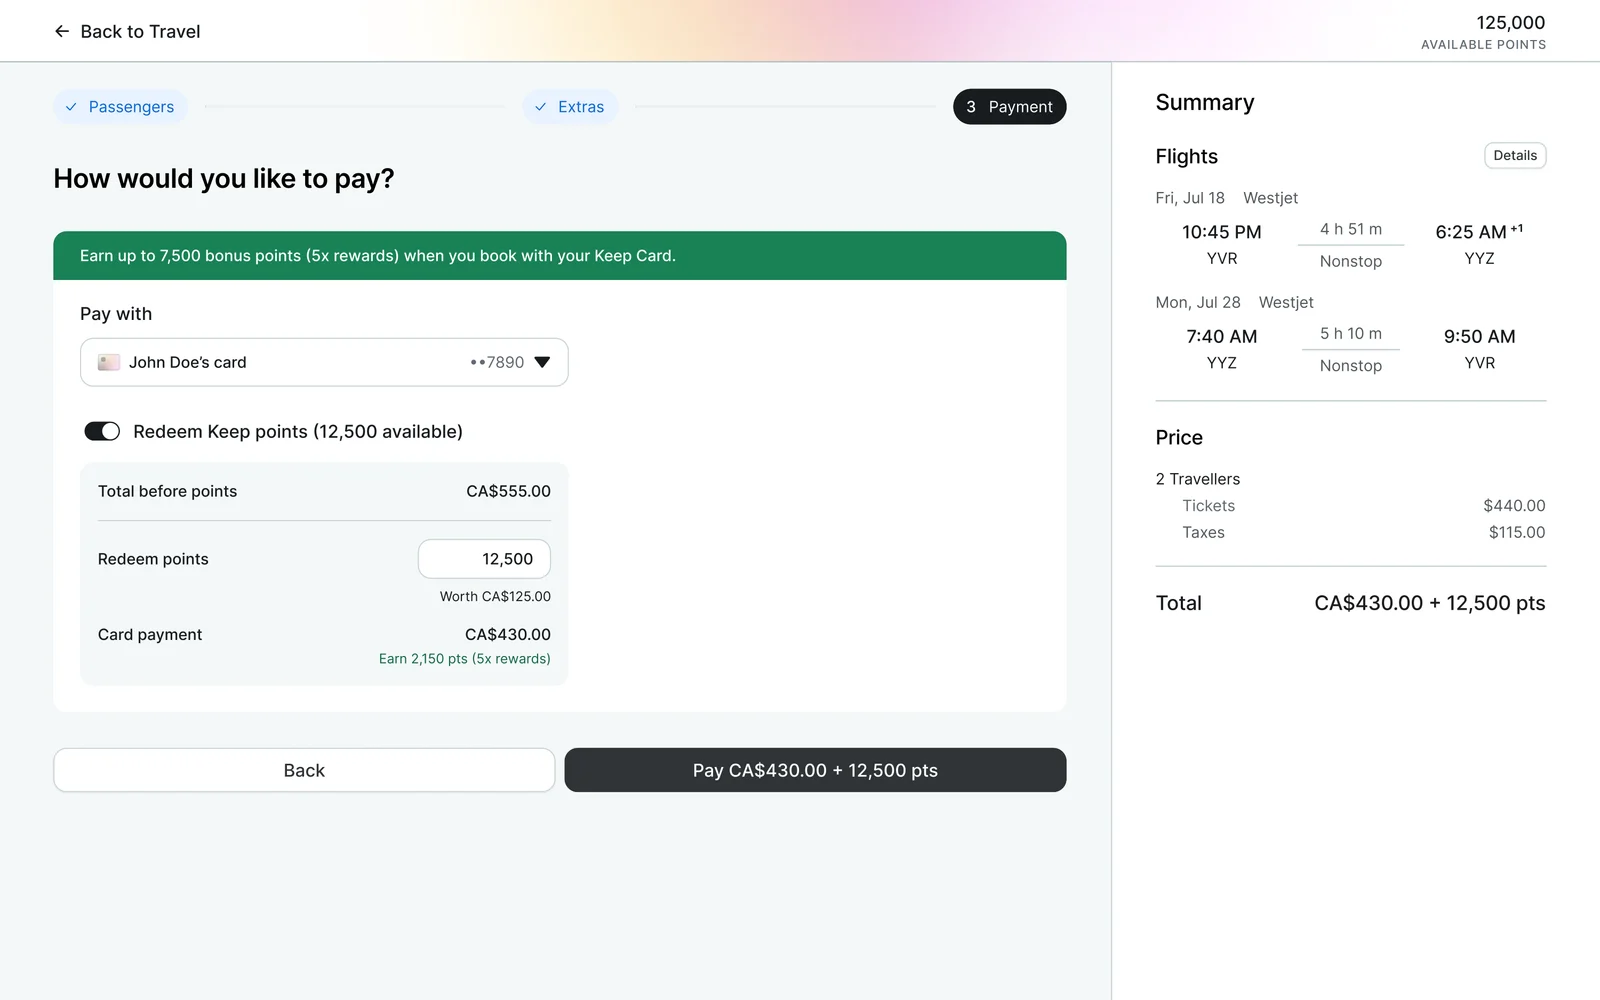Click the Taxes $115.00 price
Image resolution: width=1600 pixels, height=1000 pixels.
tap(1517, 533)
